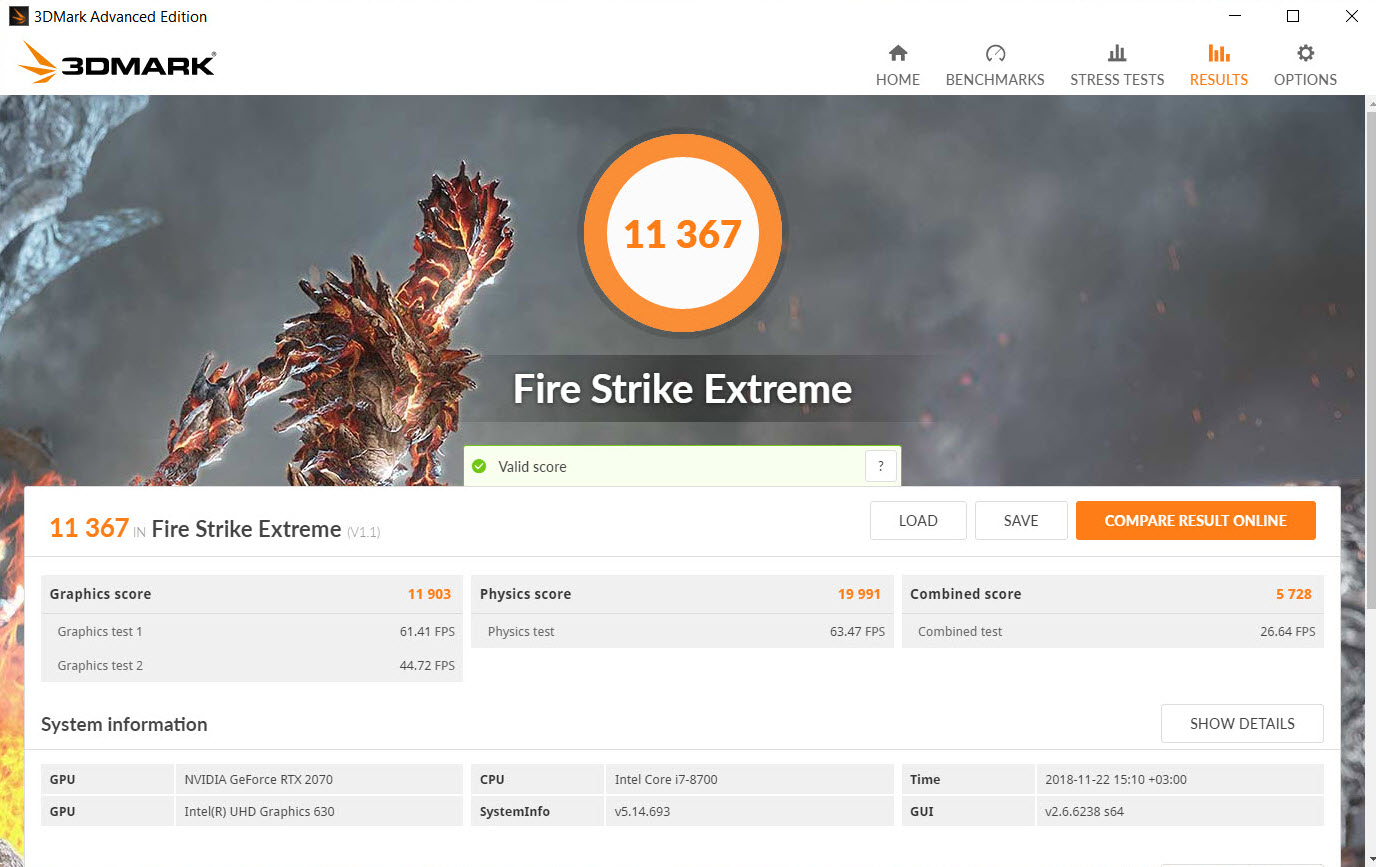Click the Physics test row
The width and height of the screenshot is (1376, 867).
(x=682, y=631)
